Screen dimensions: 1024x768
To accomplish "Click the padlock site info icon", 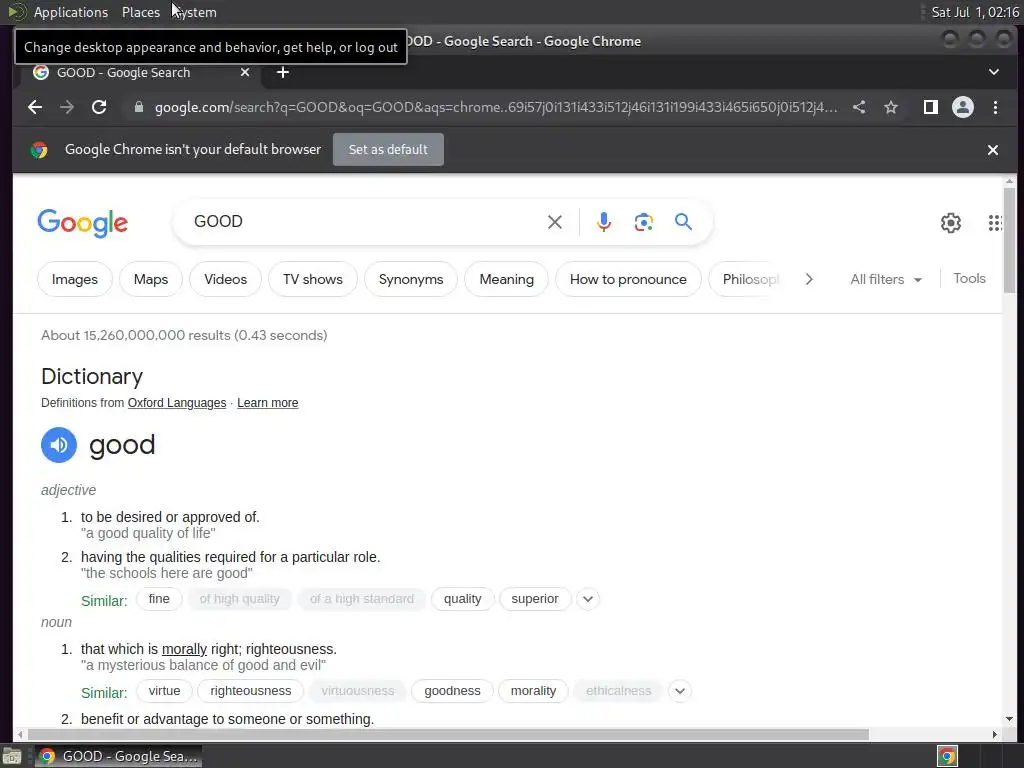I will [x=138, y=107].
